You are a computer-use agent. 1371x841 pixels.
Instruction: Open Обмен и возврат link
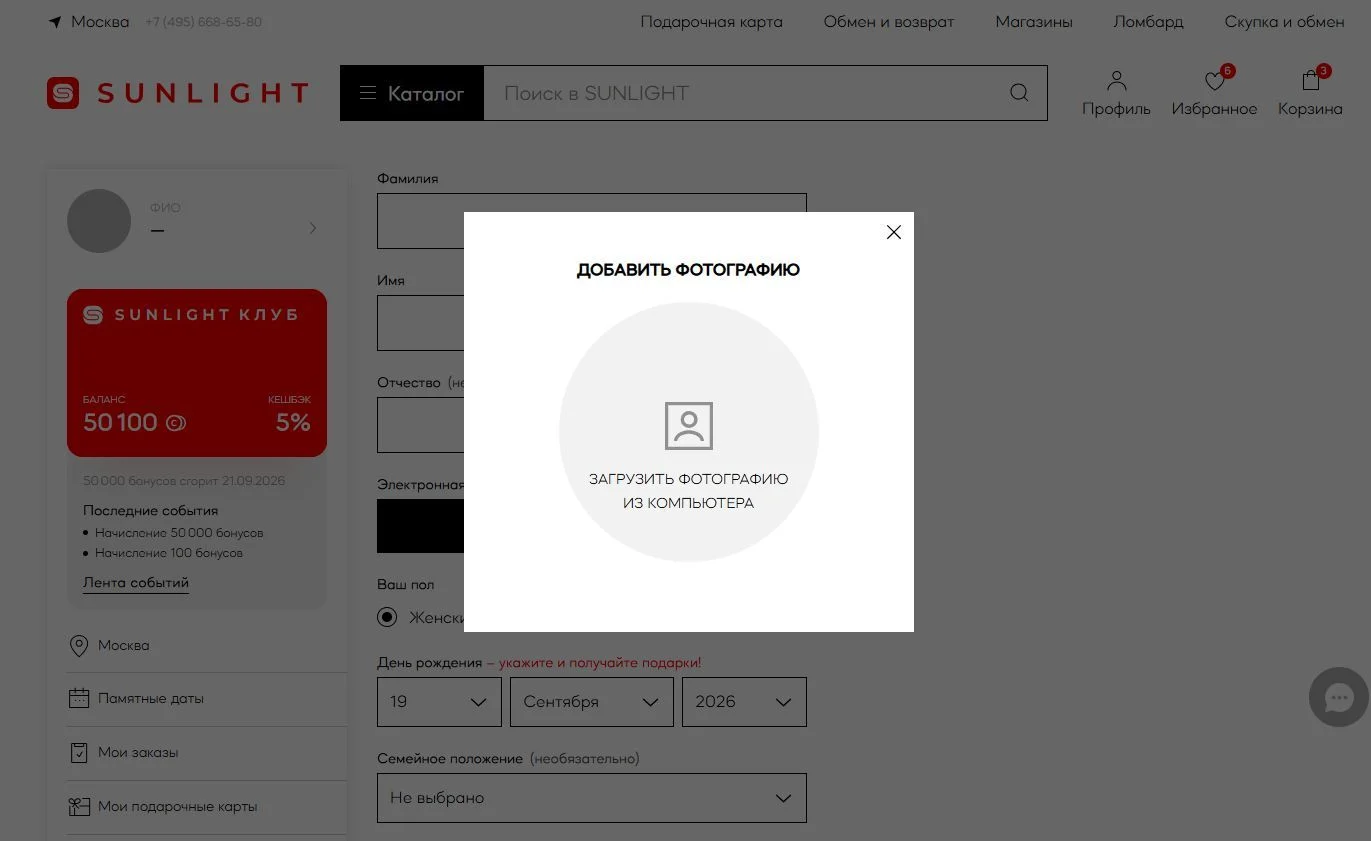pyautogui.click(x=889, y=22)
